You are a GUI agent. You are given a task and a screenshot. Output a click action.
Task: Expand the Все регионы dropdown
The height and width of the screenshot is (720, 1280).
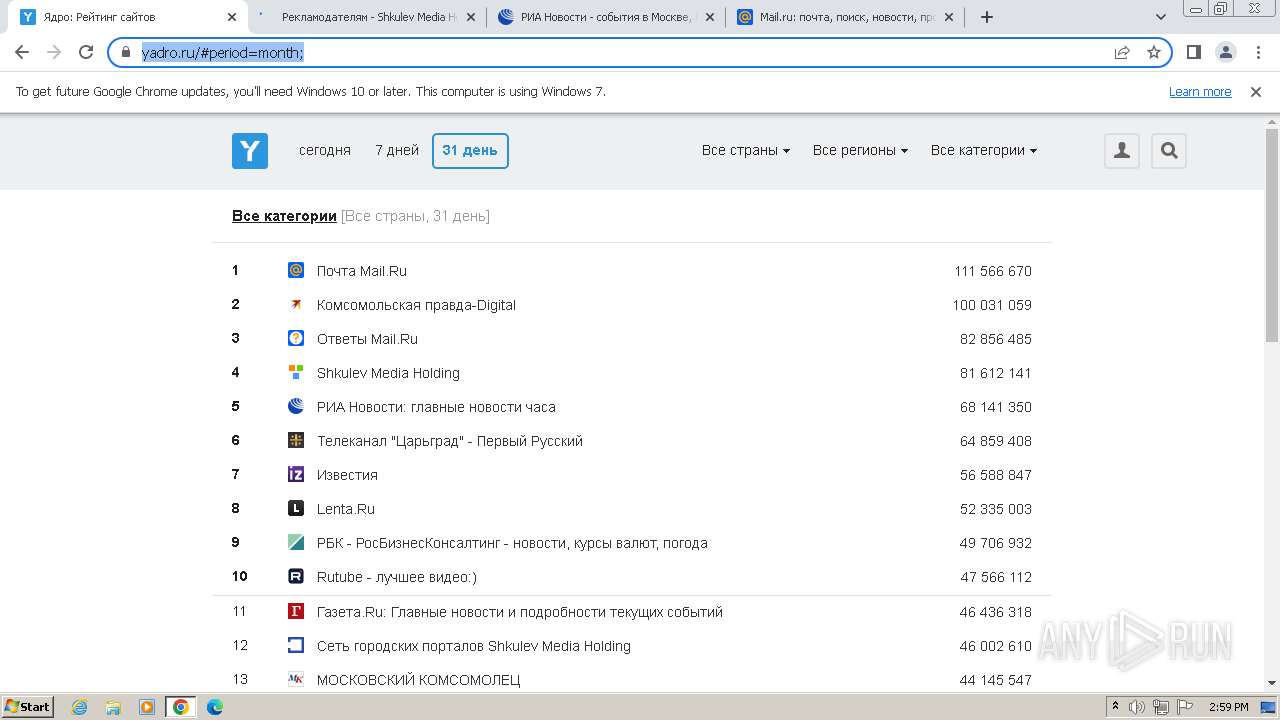tap(860, 150)
